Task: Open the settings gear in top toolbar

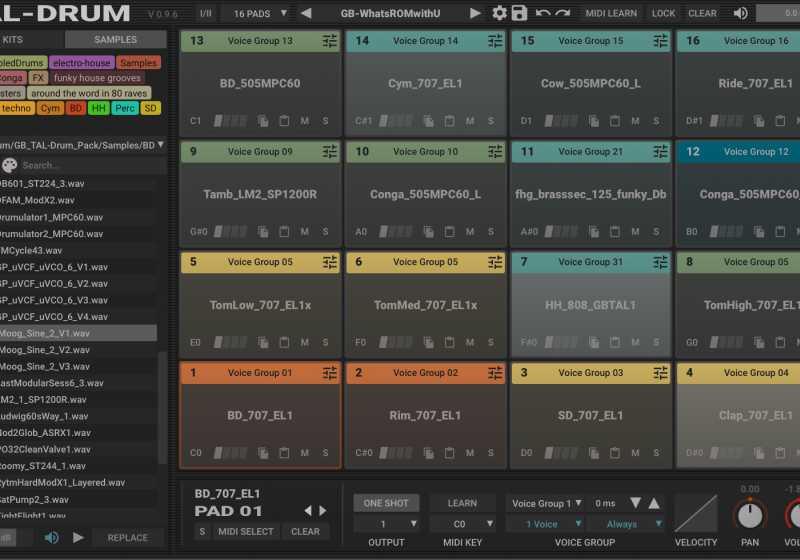Action: (x=500, y=13)
